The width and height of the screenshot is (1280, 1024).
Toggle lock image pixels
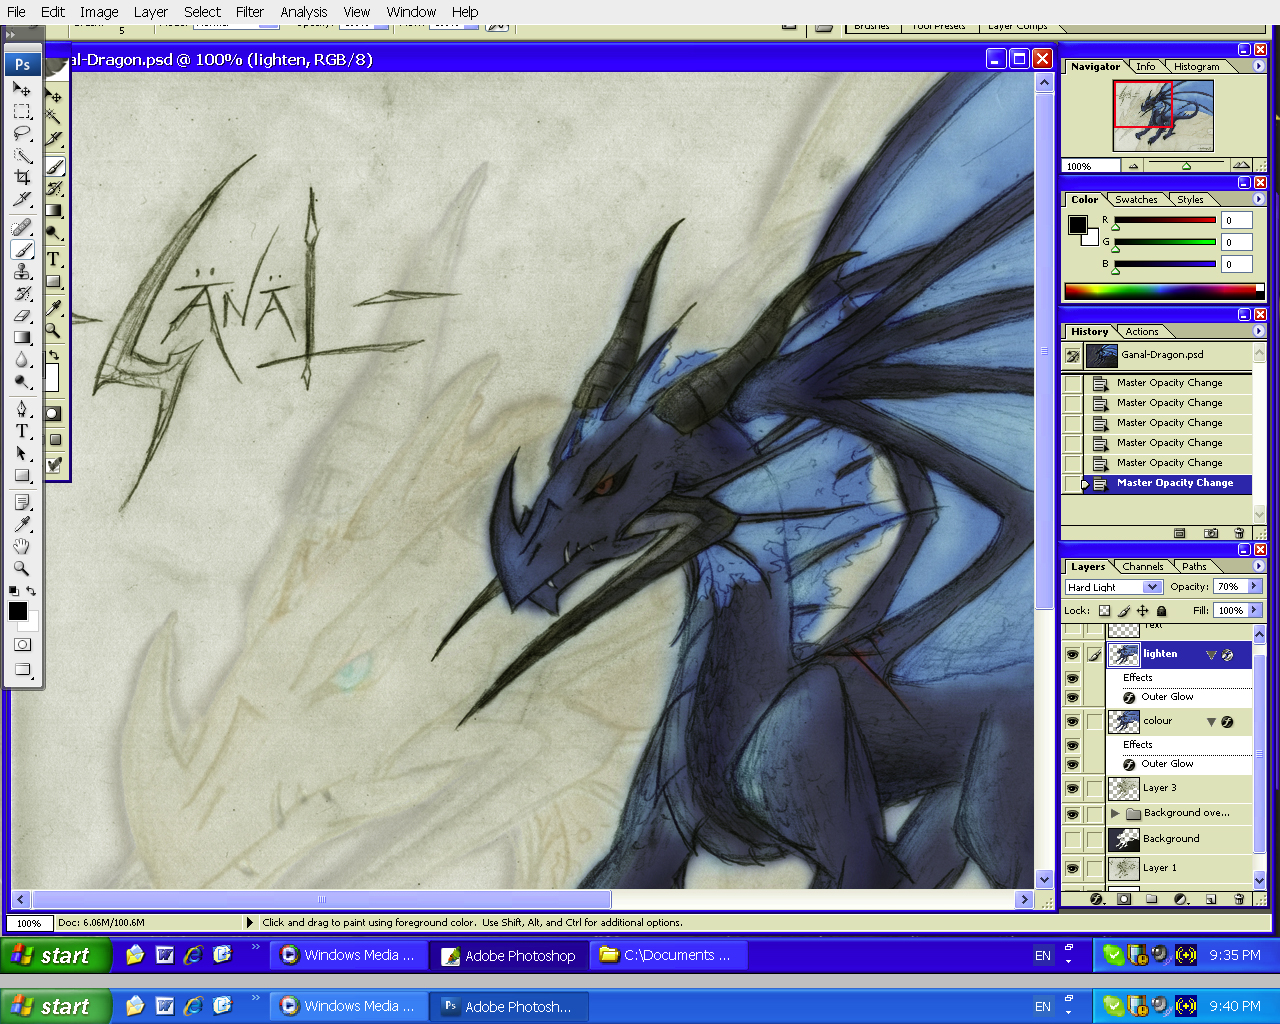coord(1124,611)
